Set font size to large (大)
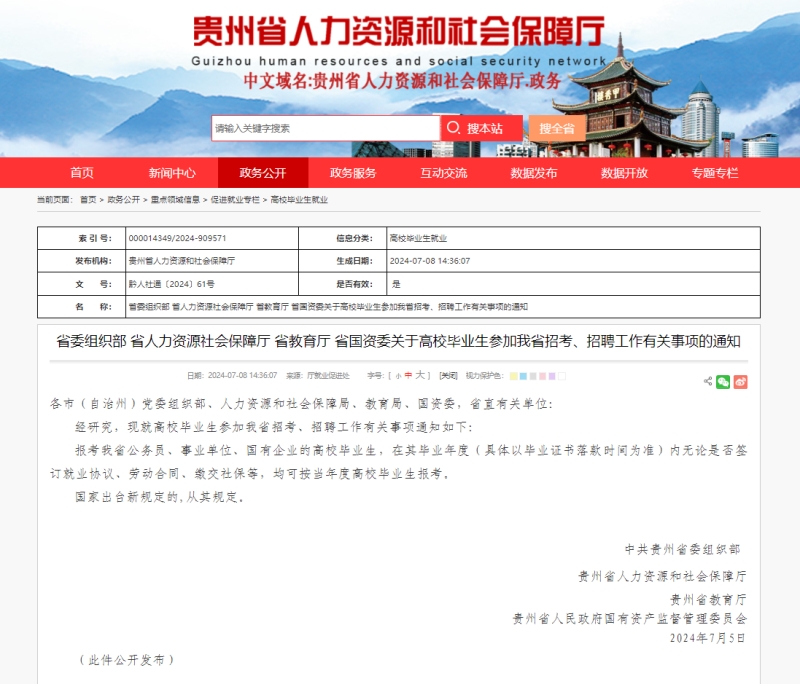The height and width of the screenshot is (684, 800). (420, 376)
